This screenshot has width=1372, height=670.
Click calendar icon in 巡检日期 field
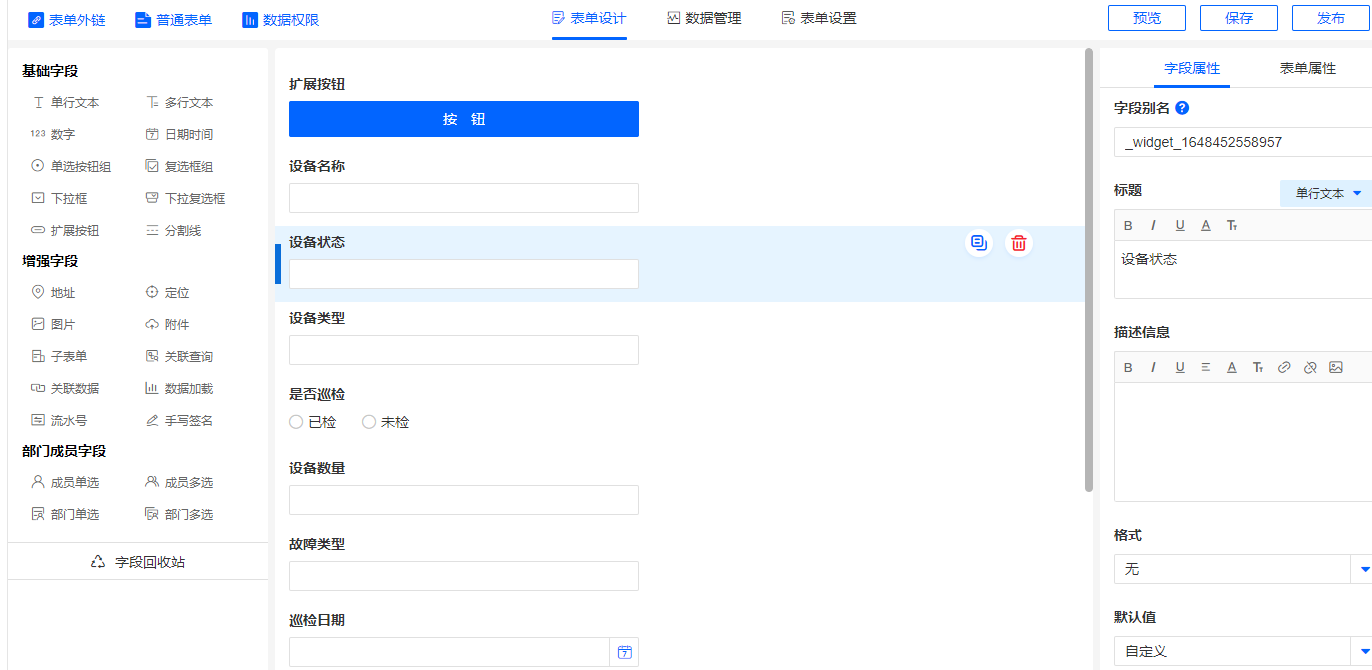tap(624, 652)
